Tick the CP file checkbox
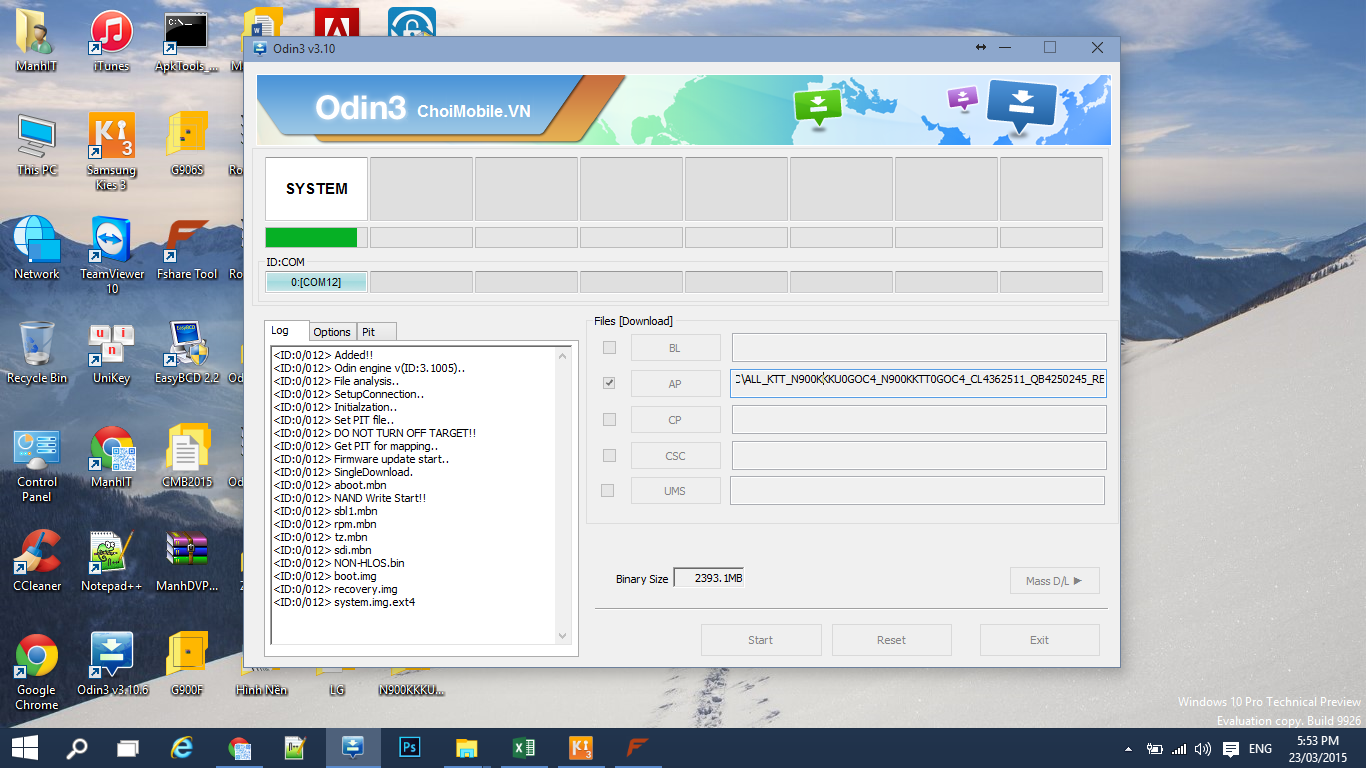The height and width of the screenshot is (768, 1366). point(609,419)
